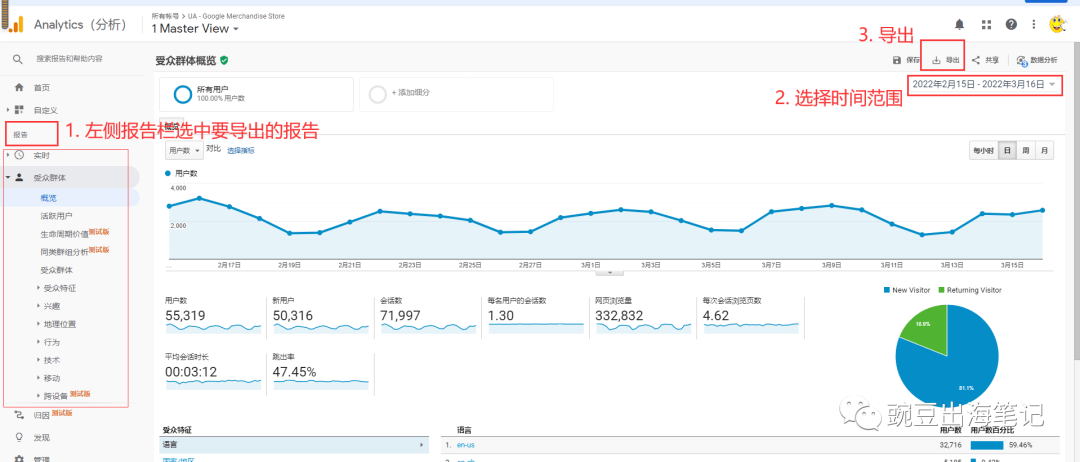Open the home (首页) sidebar icon
The width and height of the screenshot is (1080, 462).
click(19, 88)
